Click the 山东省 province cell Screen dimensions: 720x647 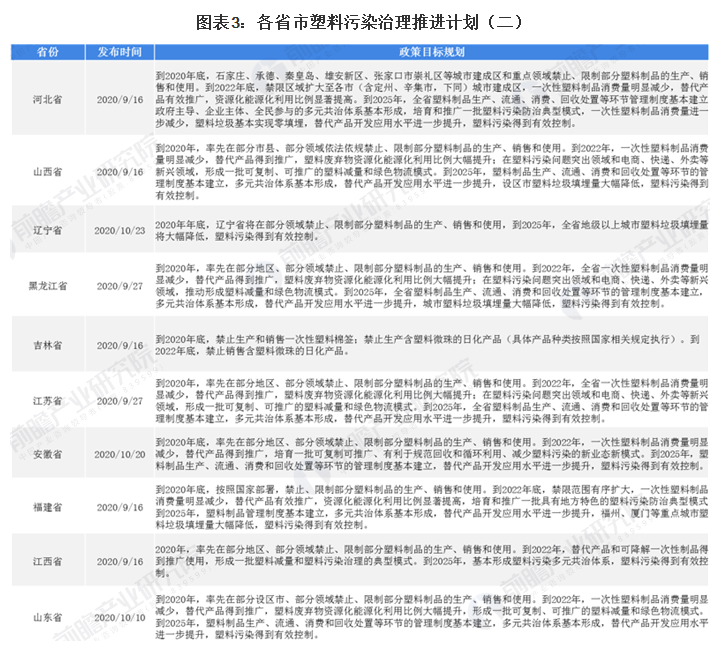click(x=48, y=617)
